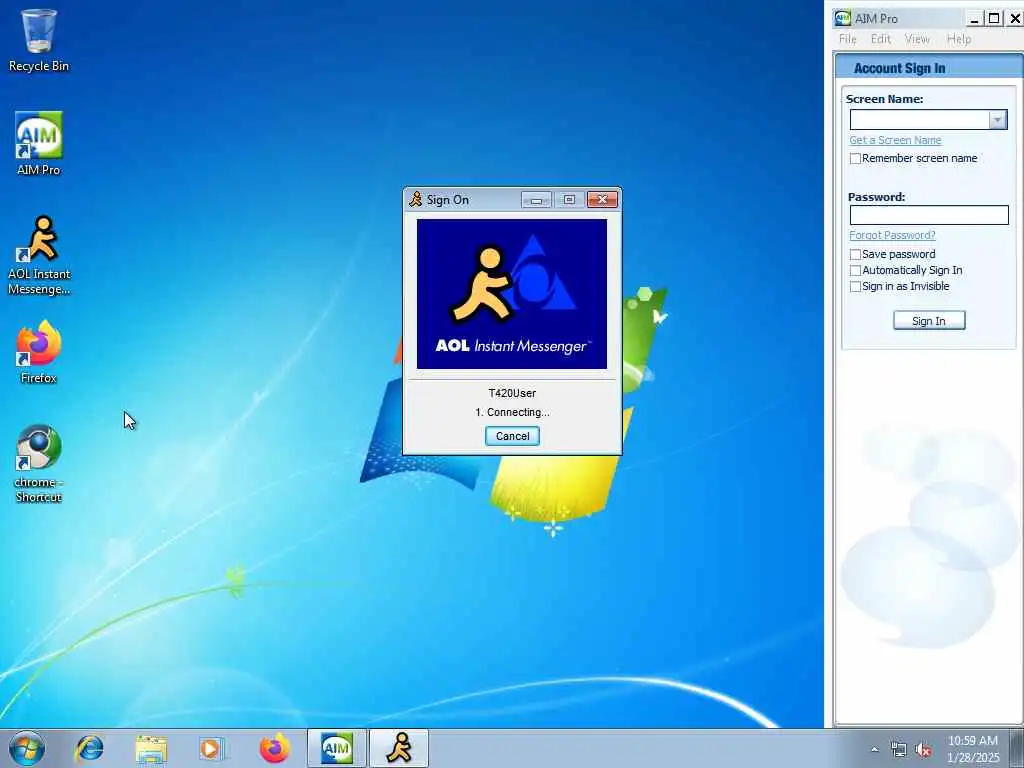The width and height of the screenshot is (1024, 768).
Task: Open the AIM Pro View menu
Action: pos(918,39)
